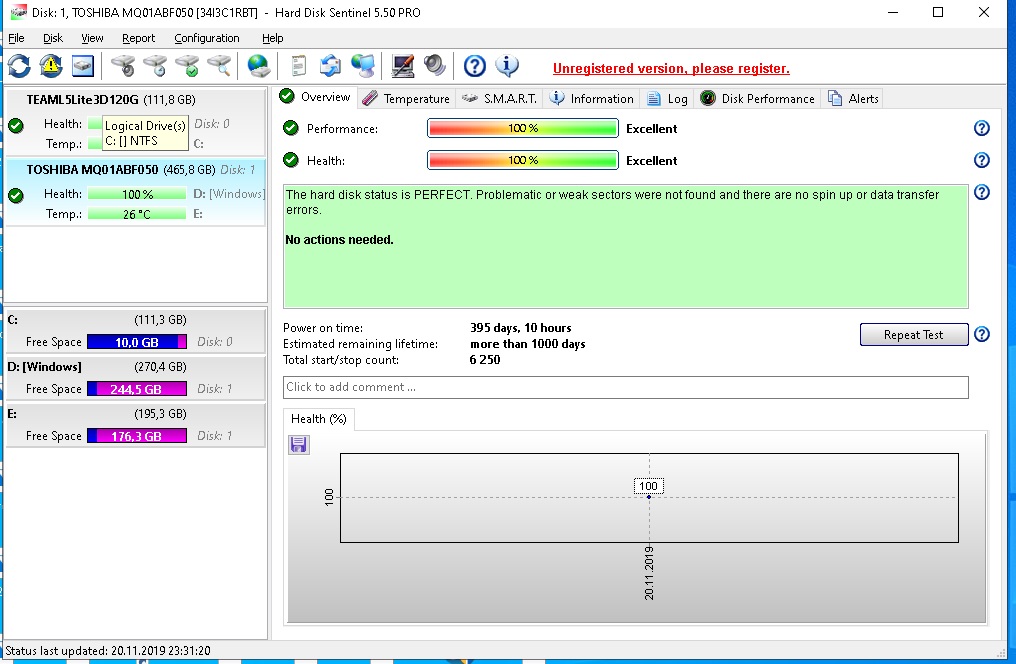Click the TOSHIBA temperature 26 °C bar
The image size is (1016, 664).
coord(137,214)
